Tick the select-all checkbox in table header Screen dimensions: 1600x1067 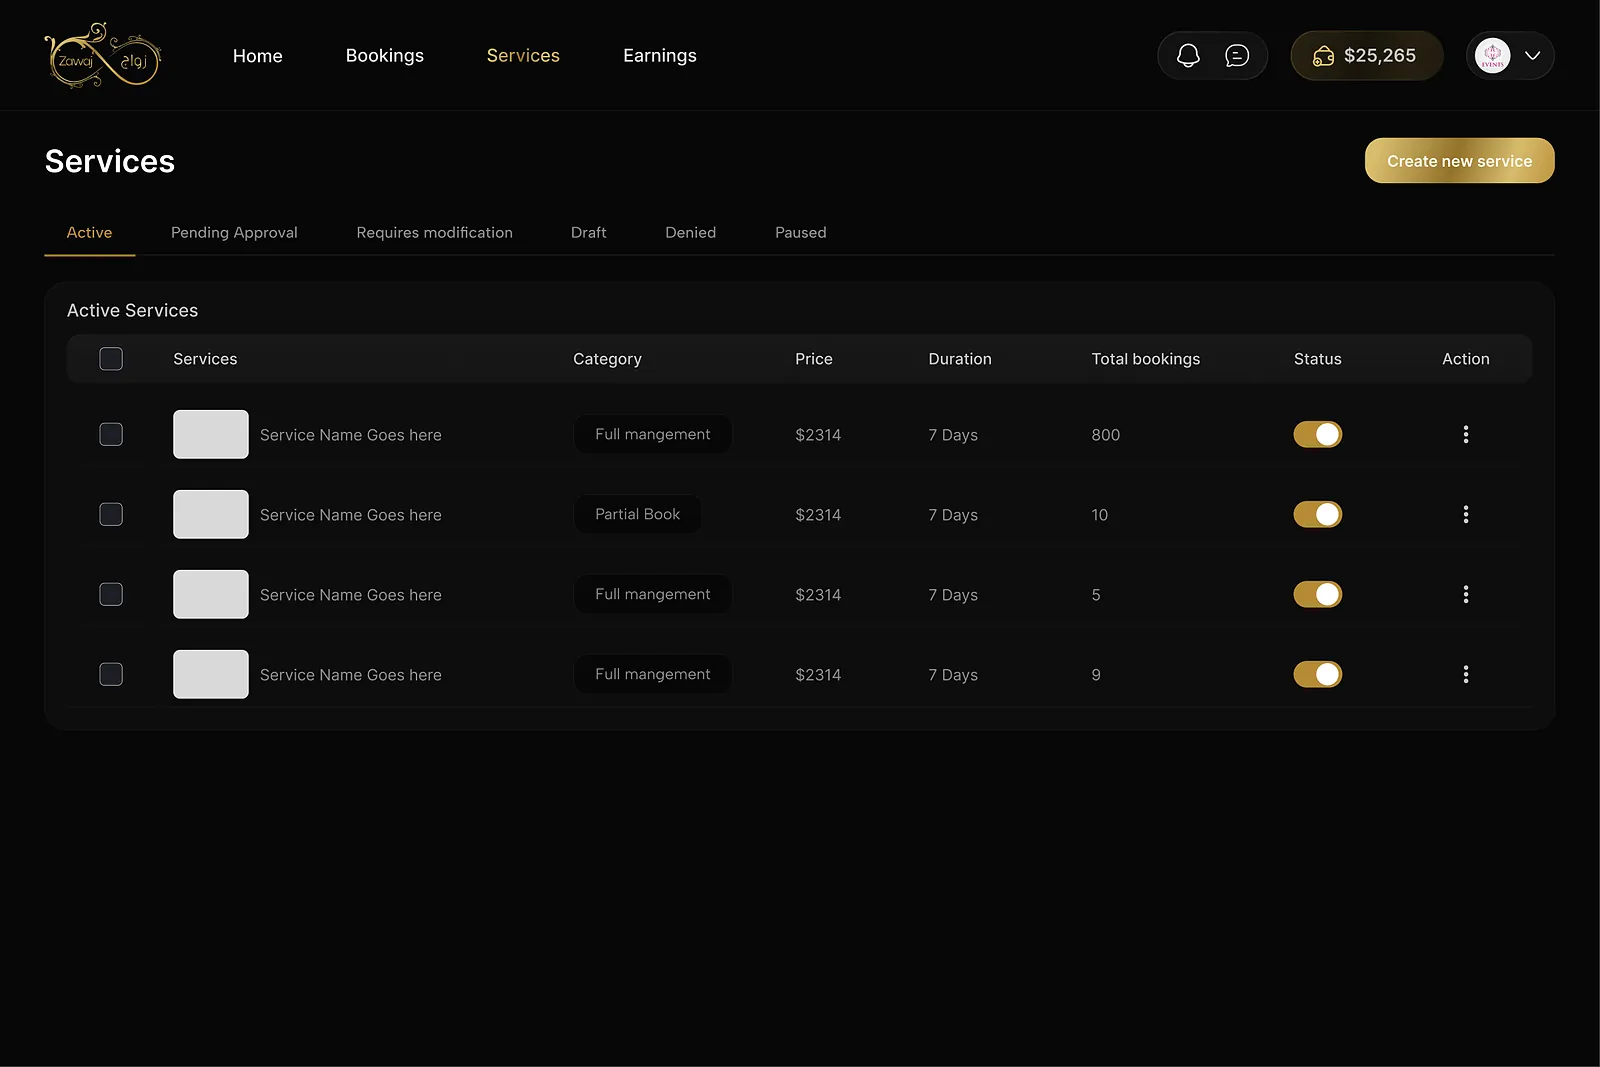pyautogui.click(x=111, y=359)
